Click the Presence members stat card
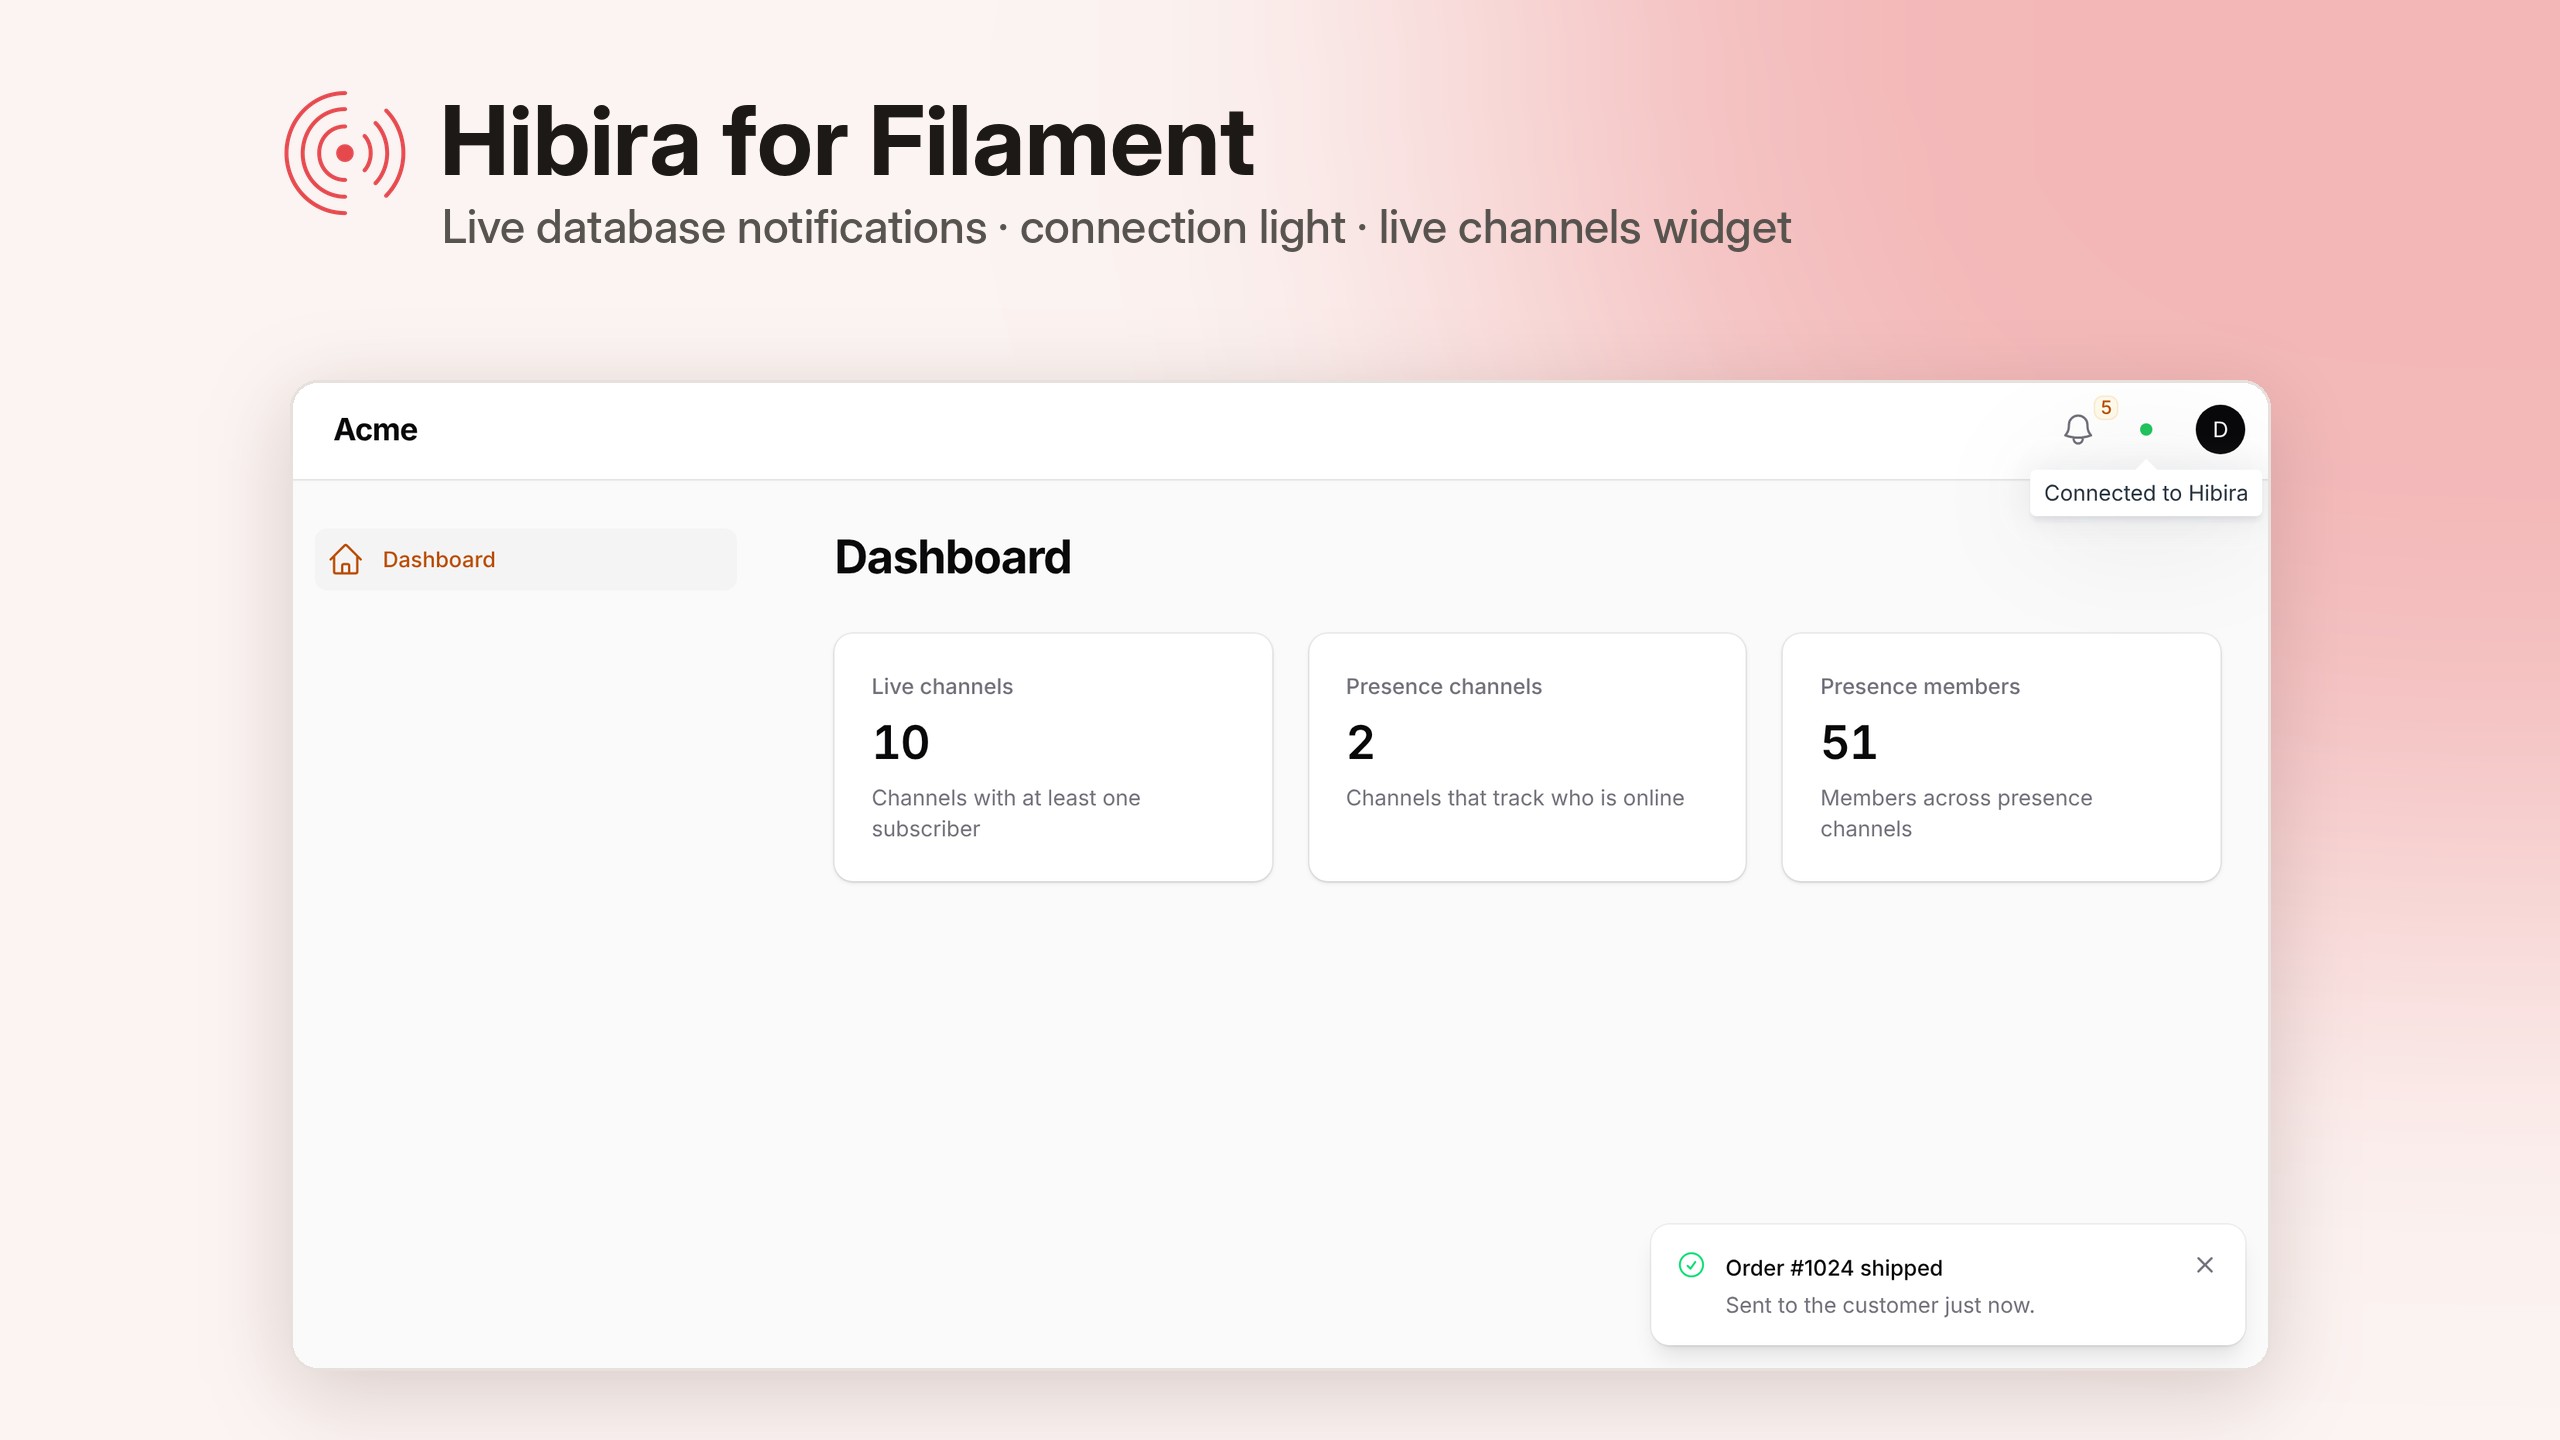This screenshot has height=1440, width=2560. 2001,757
